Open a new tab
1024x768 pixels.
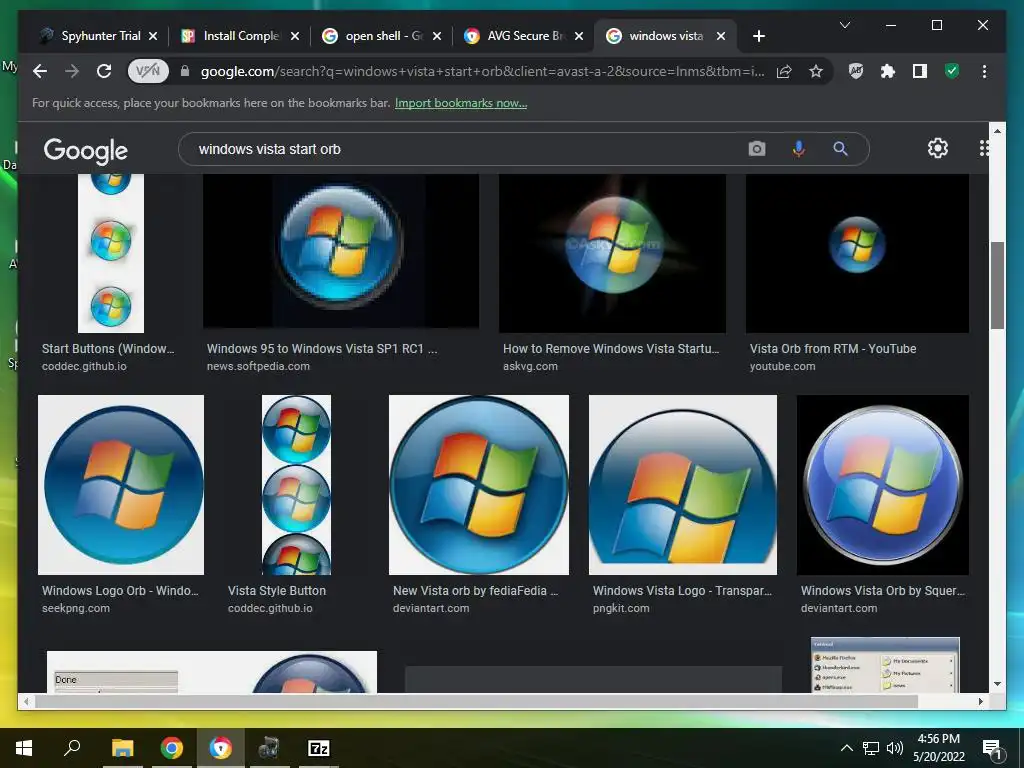coord(758,37)
